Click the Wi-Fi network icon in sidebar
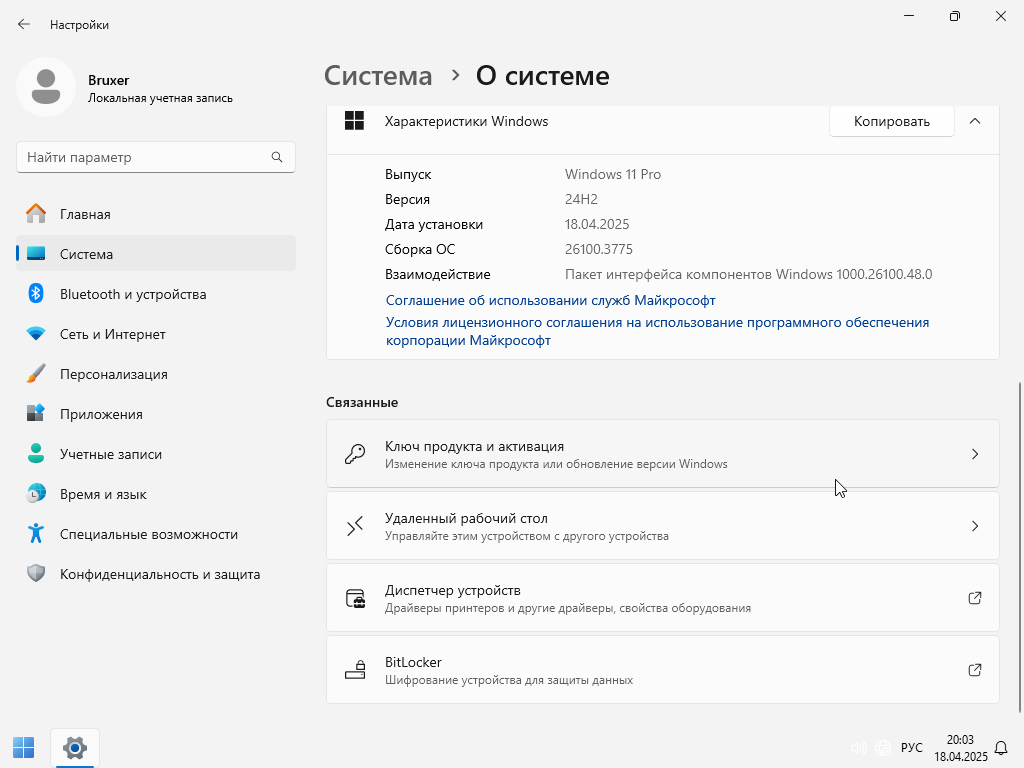 pos(36,334)
